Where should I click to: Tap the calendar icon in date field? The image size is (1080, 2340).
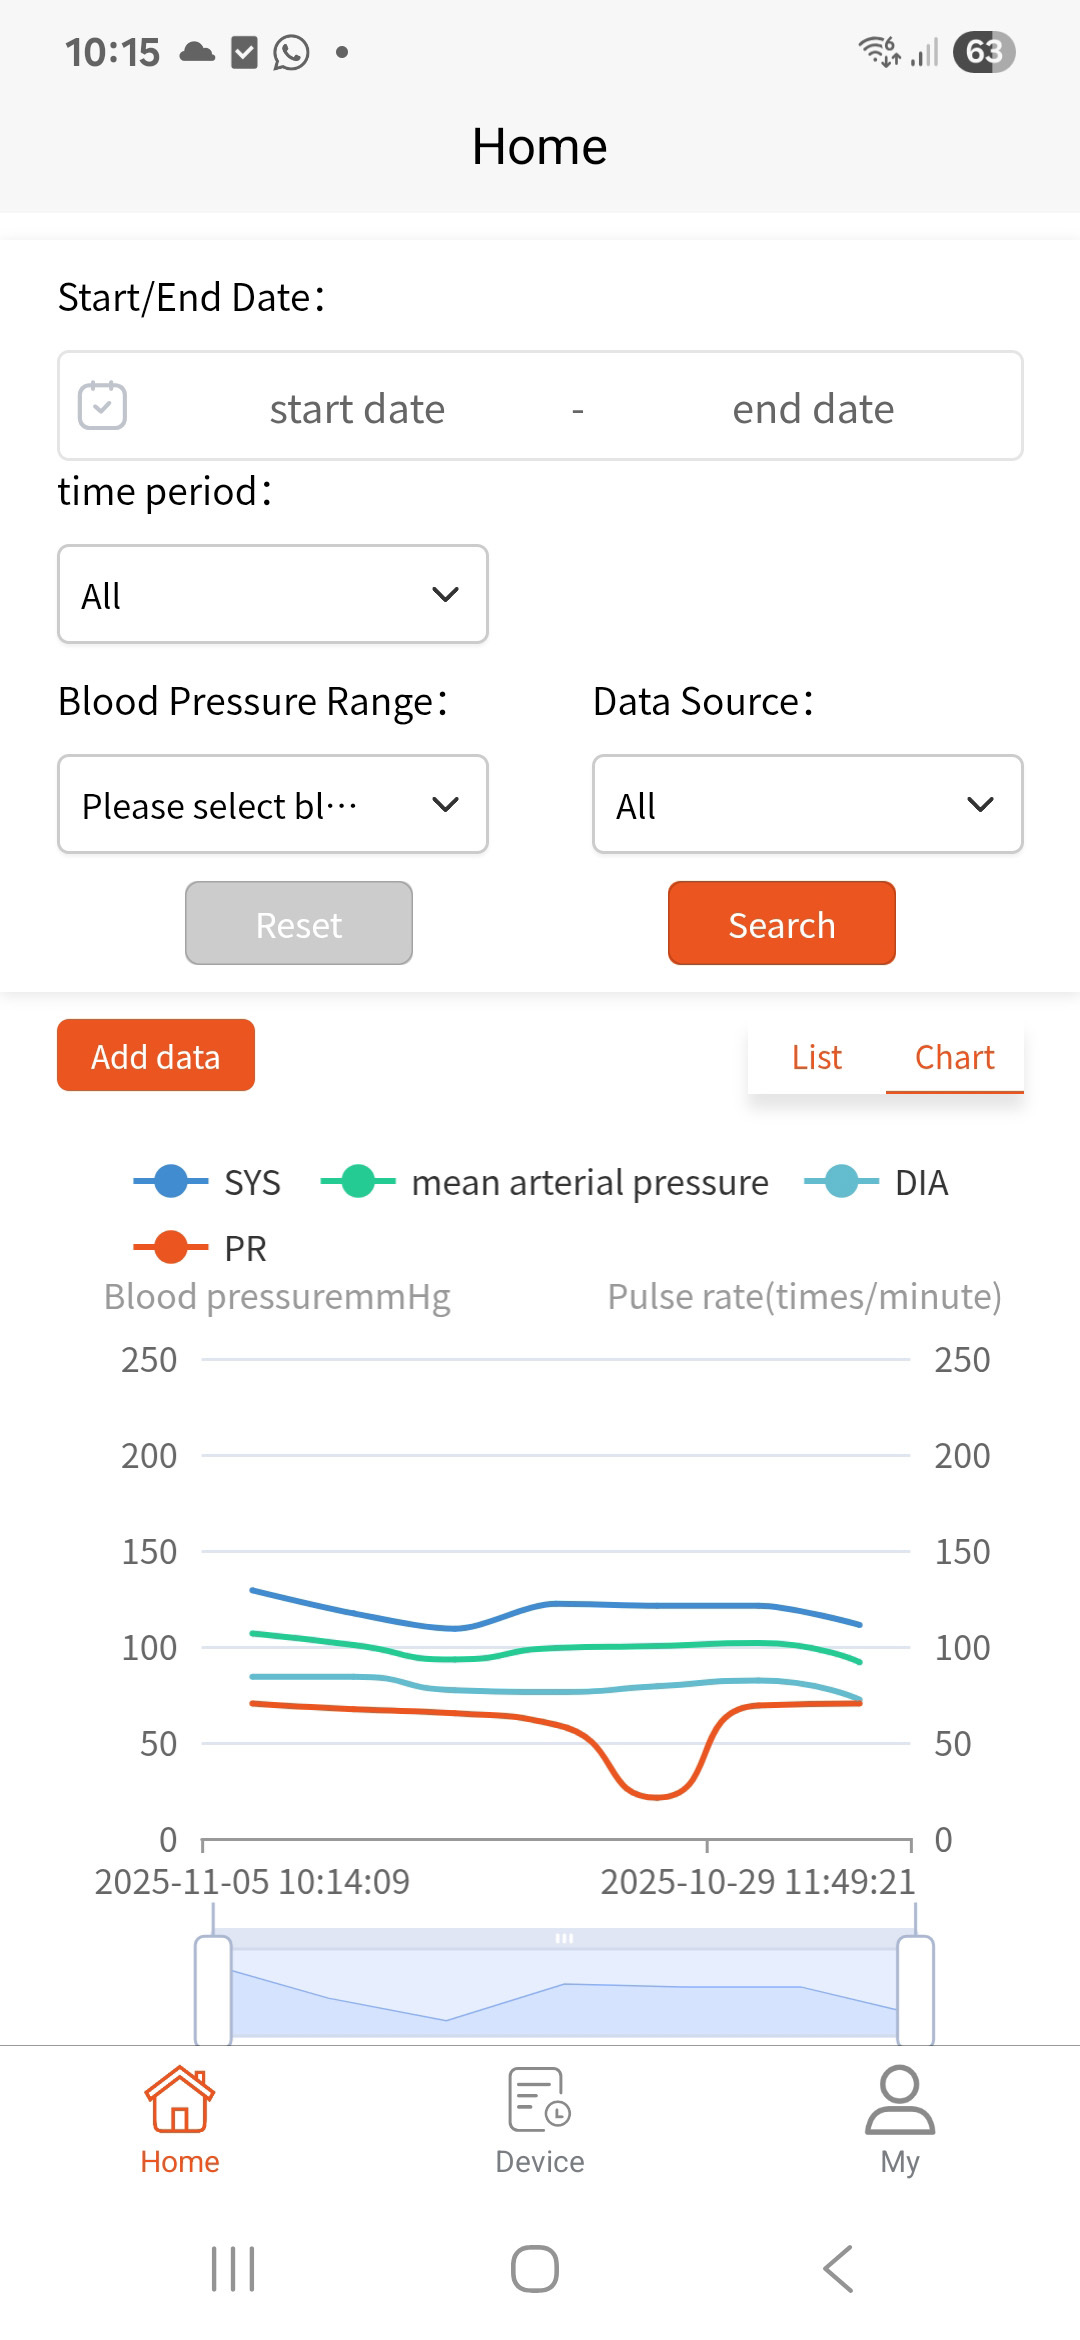pos(102,406)
